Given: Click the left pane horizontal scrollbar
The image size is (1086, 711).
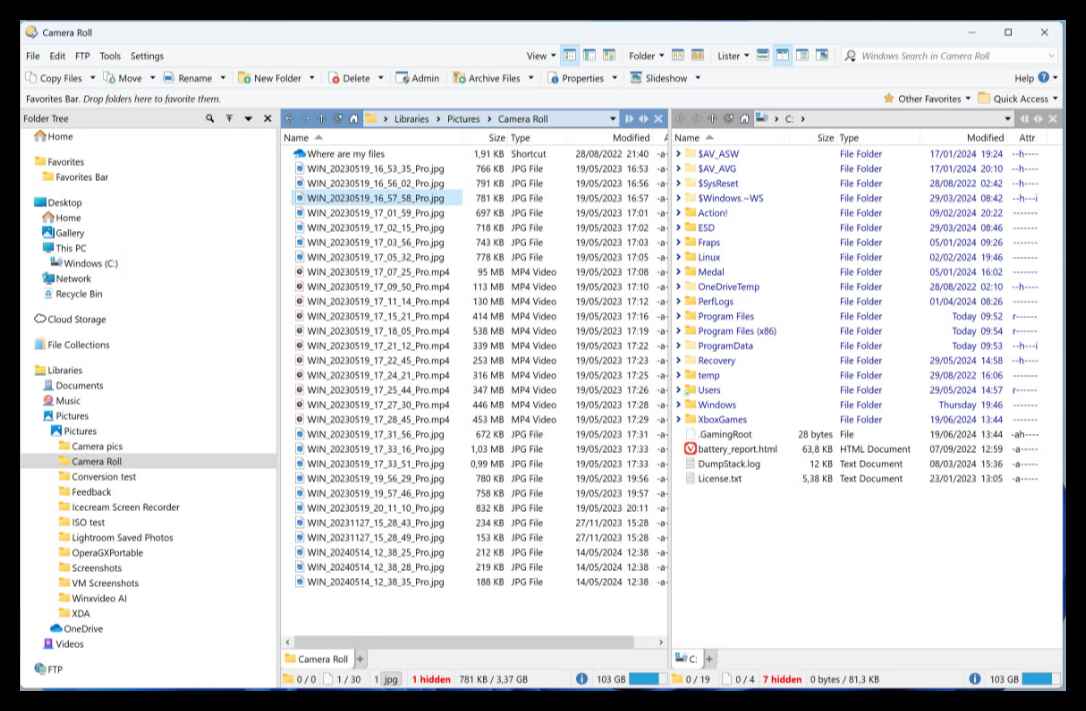Looking at the screenshot, I should [463, 642].
